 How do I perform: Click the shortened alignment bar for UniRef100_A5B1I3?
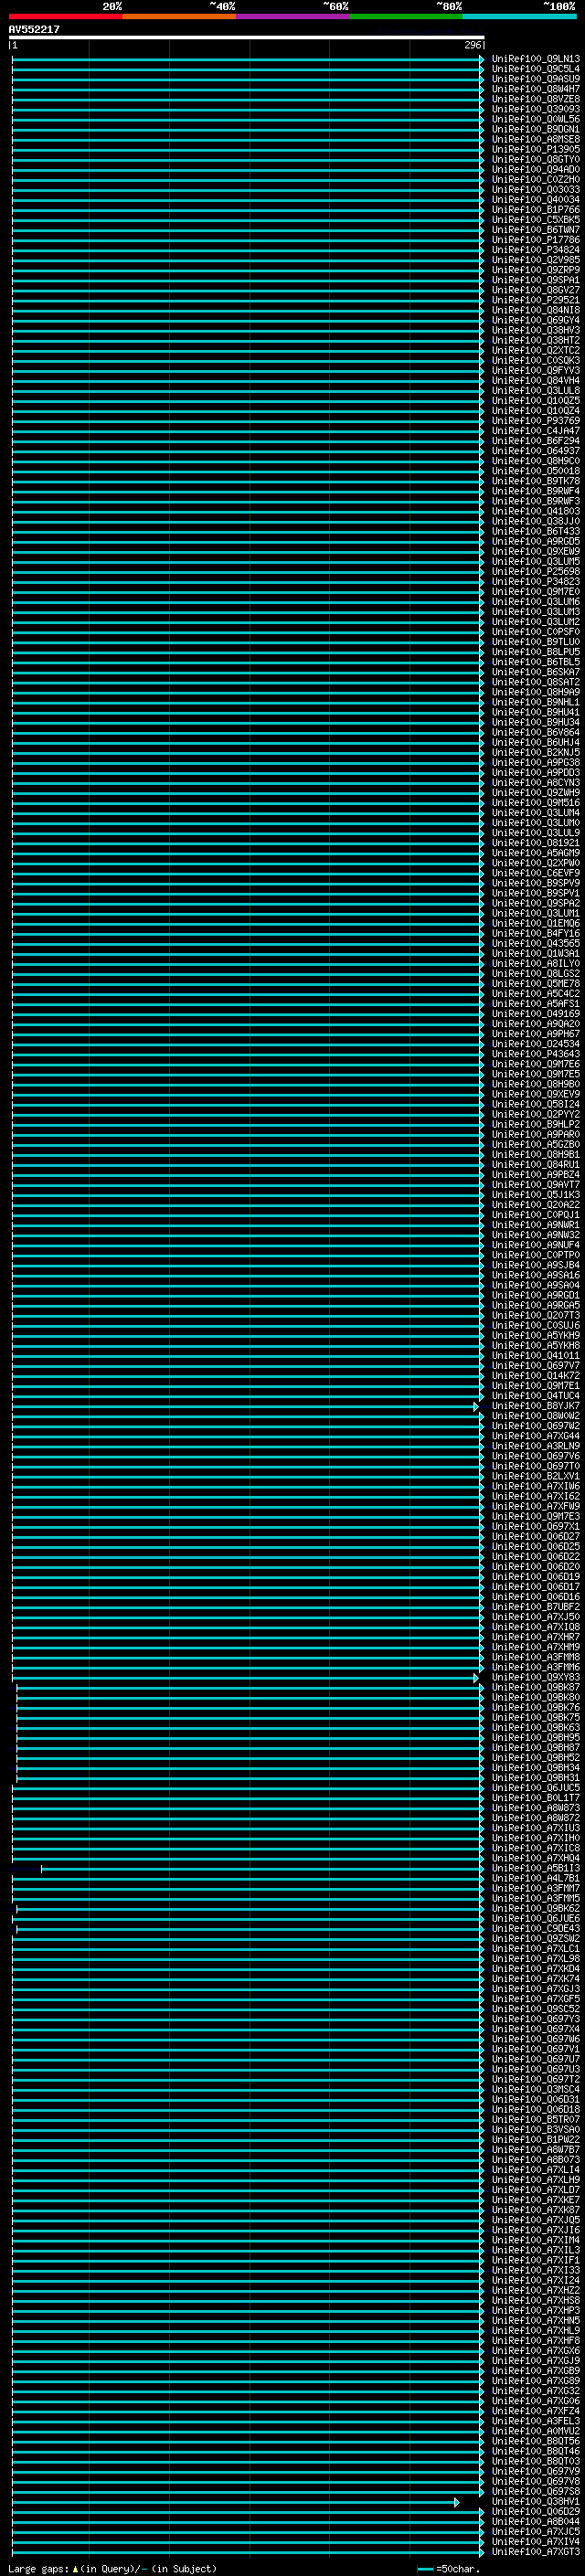coord(263,1869)
